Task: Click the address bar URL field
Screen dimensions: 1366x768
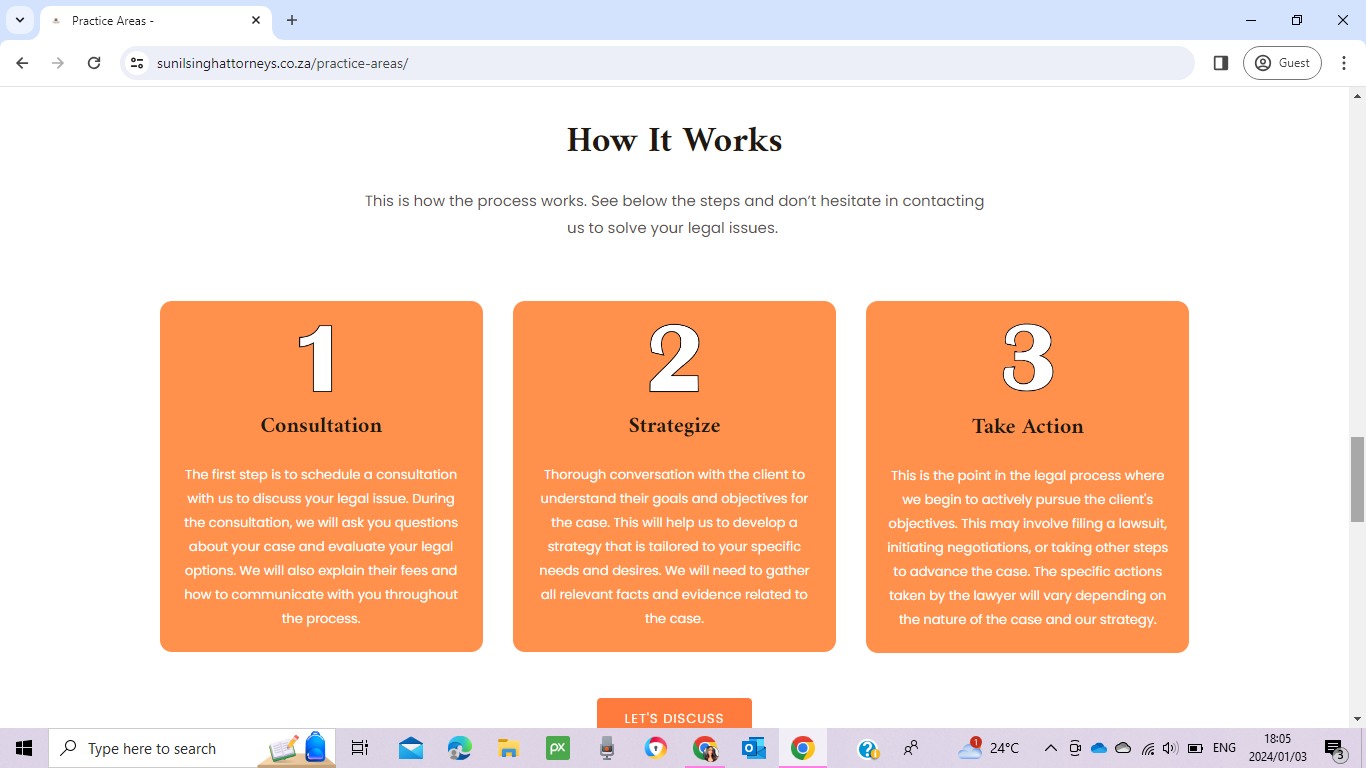Action: pyautogui.click(x=660, y=63)
